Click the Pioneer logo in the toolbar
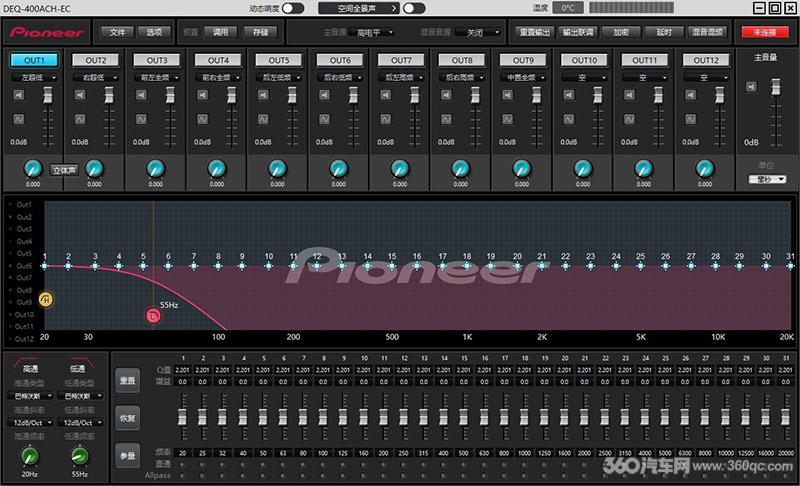The width and height of the screenshot is (800, 486). (x=46, y=33)
